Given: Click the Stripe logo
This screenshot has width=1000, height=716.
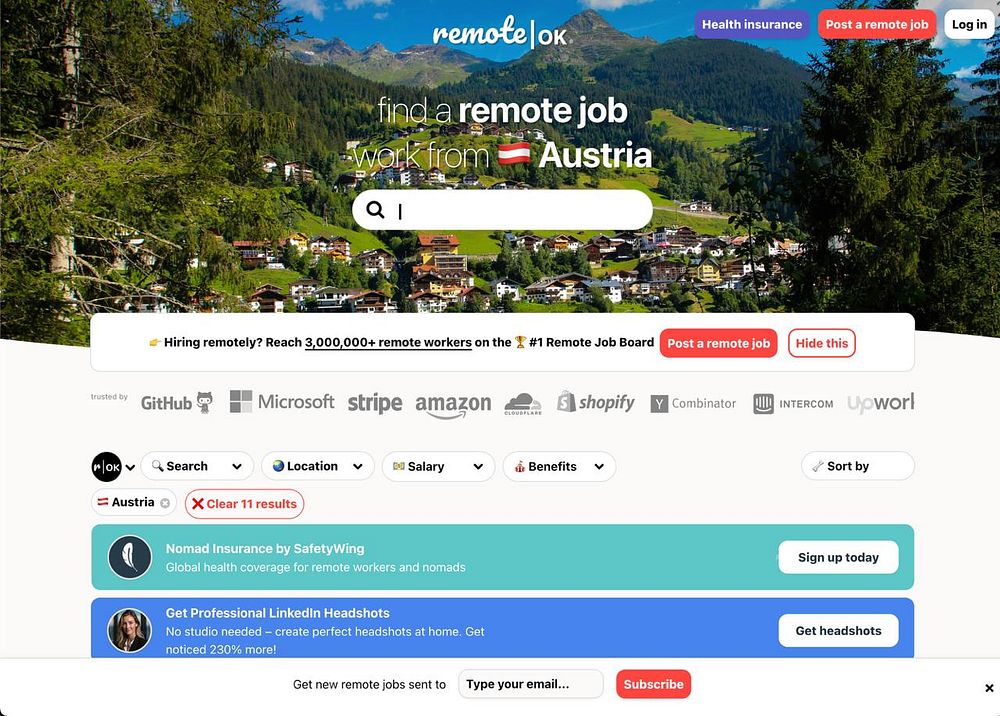Looking at the screenshot, I should 375,403.
